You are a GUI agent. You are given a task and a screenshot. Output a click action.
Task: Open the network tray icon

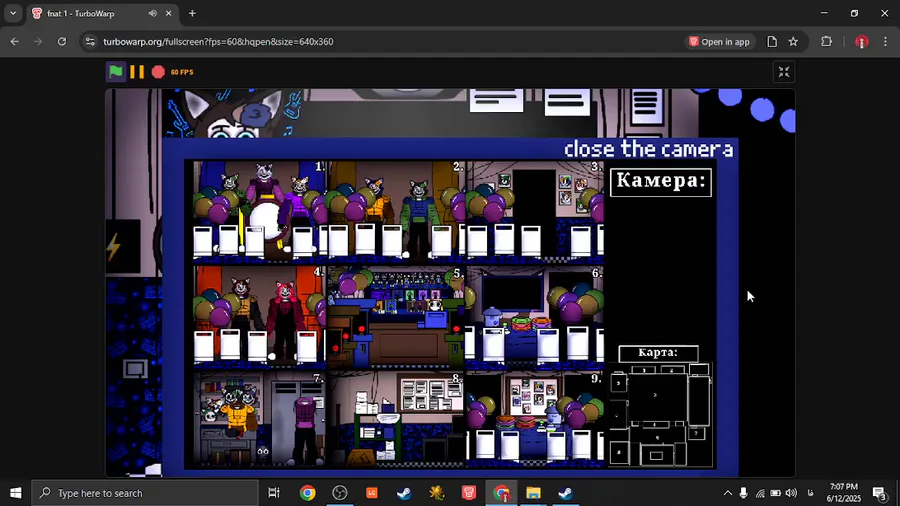tap(760, 493)
